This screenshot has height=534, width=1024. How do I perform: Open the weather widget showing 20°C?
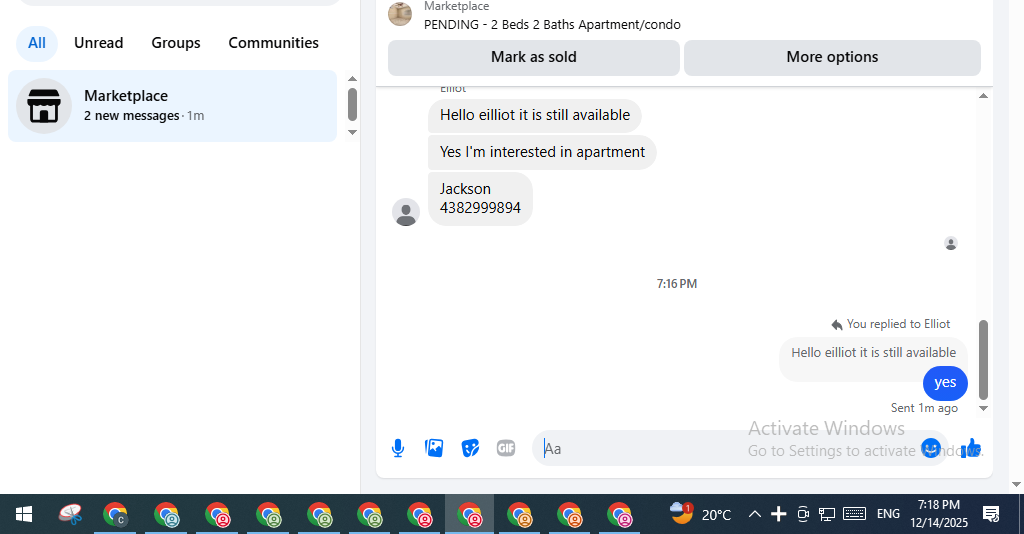click(x=699, y=514)
